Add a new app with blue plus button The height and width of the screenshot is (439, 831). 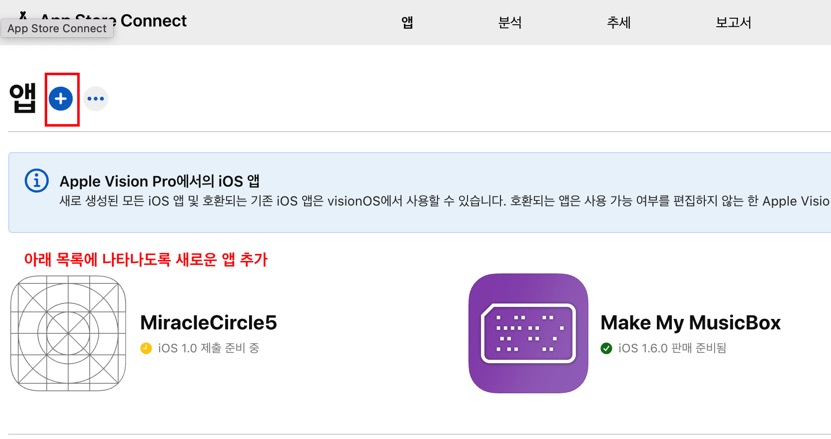[60, 99]
